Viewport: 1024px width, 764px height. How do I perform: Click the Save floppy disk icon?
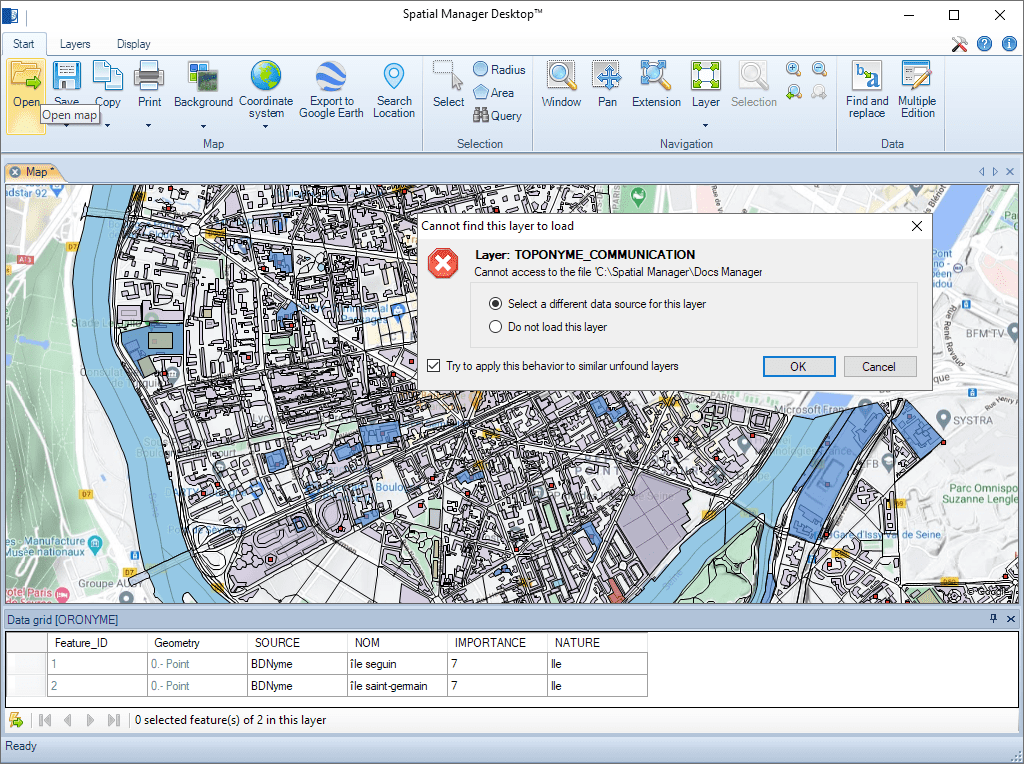(x=67, y=76)
